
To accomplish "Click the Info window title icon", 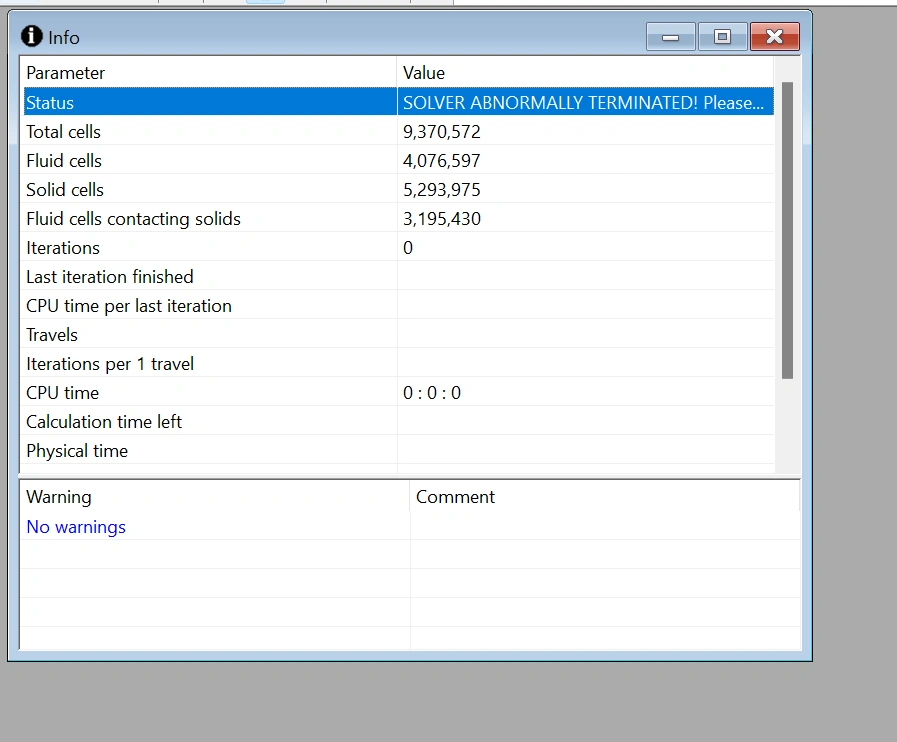I will point(31,36).
